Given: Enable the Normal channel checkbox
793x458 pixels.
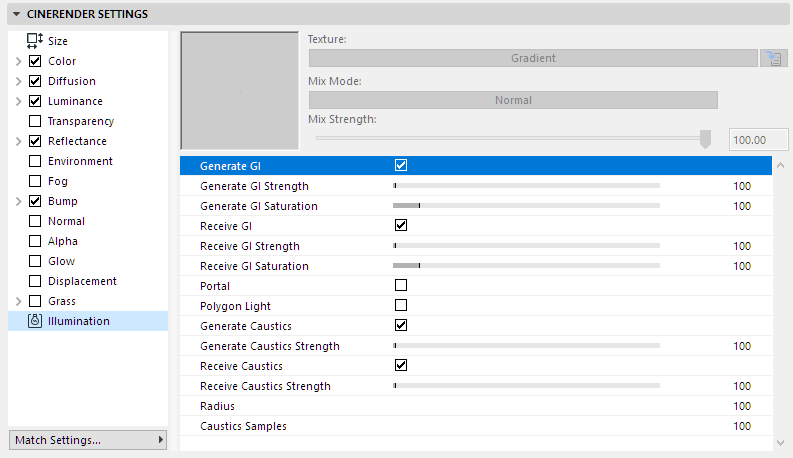Looking at the screenshot, I should [35, 221].
